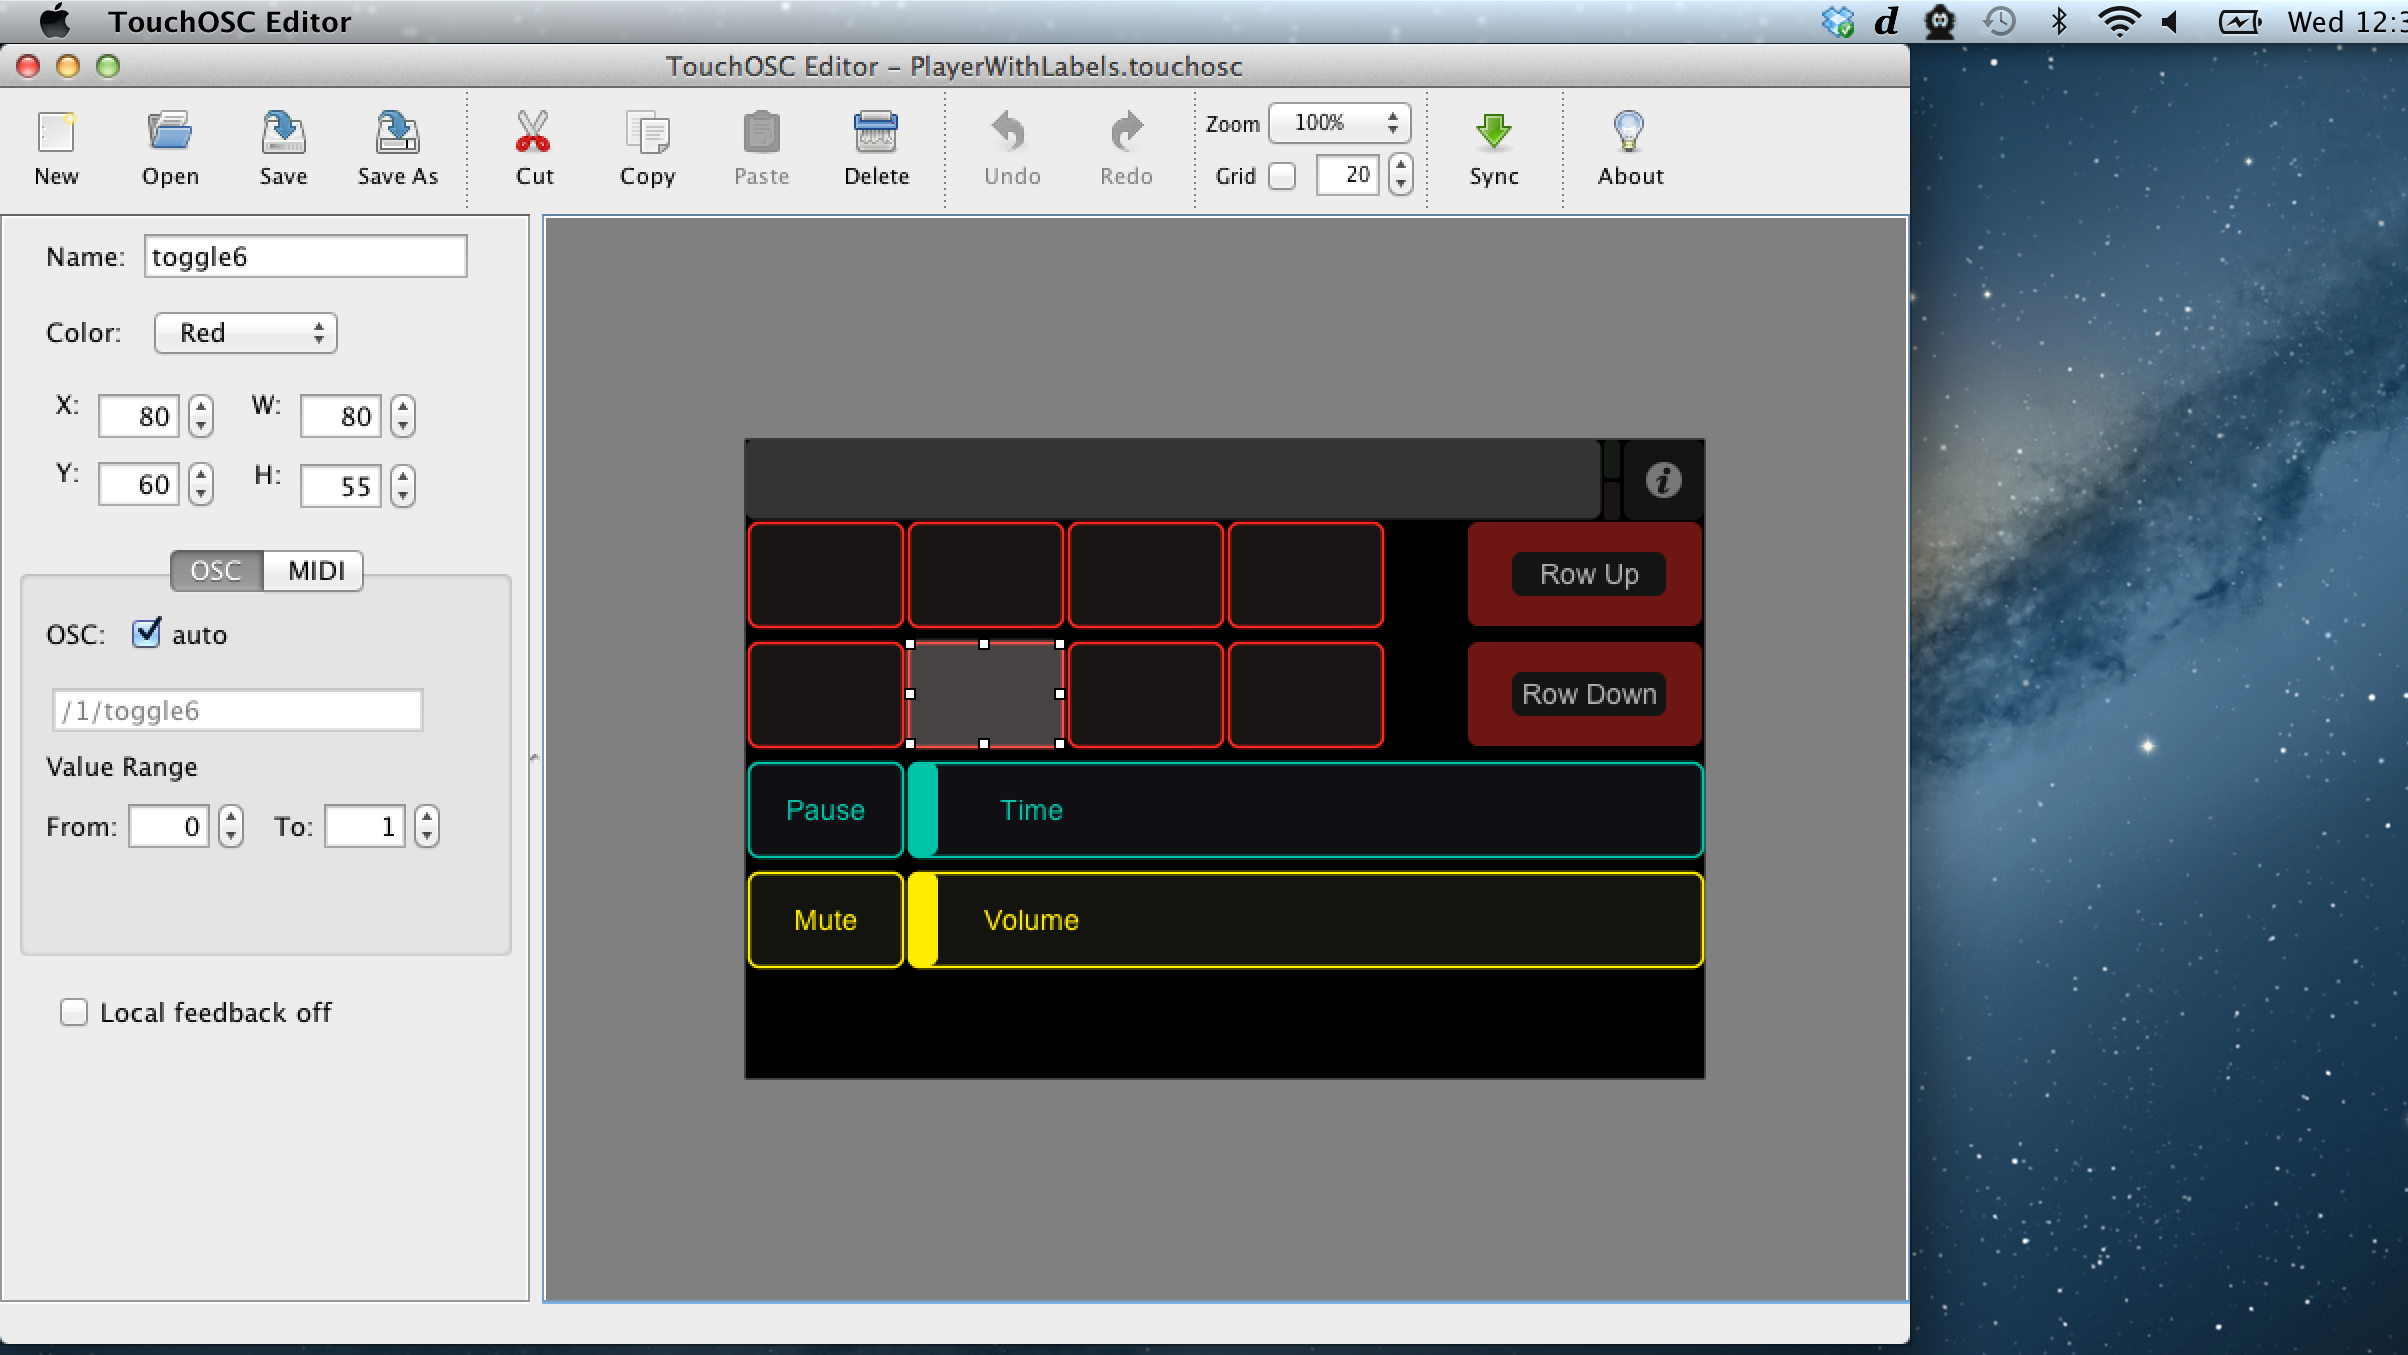Click the New layout toolbar icon
The image size is (2408, 1355).
click(x=56, y=133)
